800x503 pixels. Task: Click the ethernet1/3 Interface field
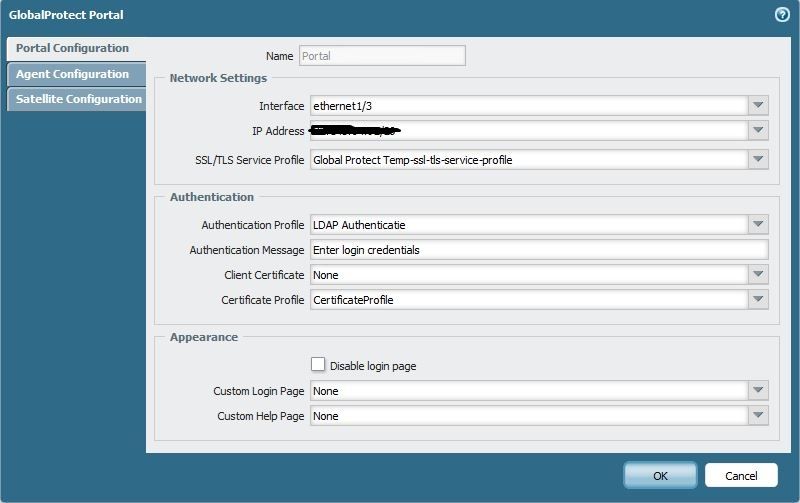[527, 106]
